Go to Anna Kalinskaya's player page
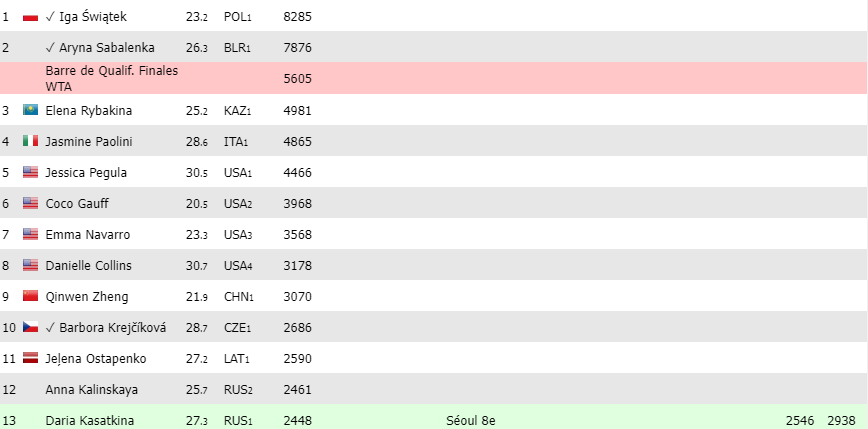 [x=92, y=390]
